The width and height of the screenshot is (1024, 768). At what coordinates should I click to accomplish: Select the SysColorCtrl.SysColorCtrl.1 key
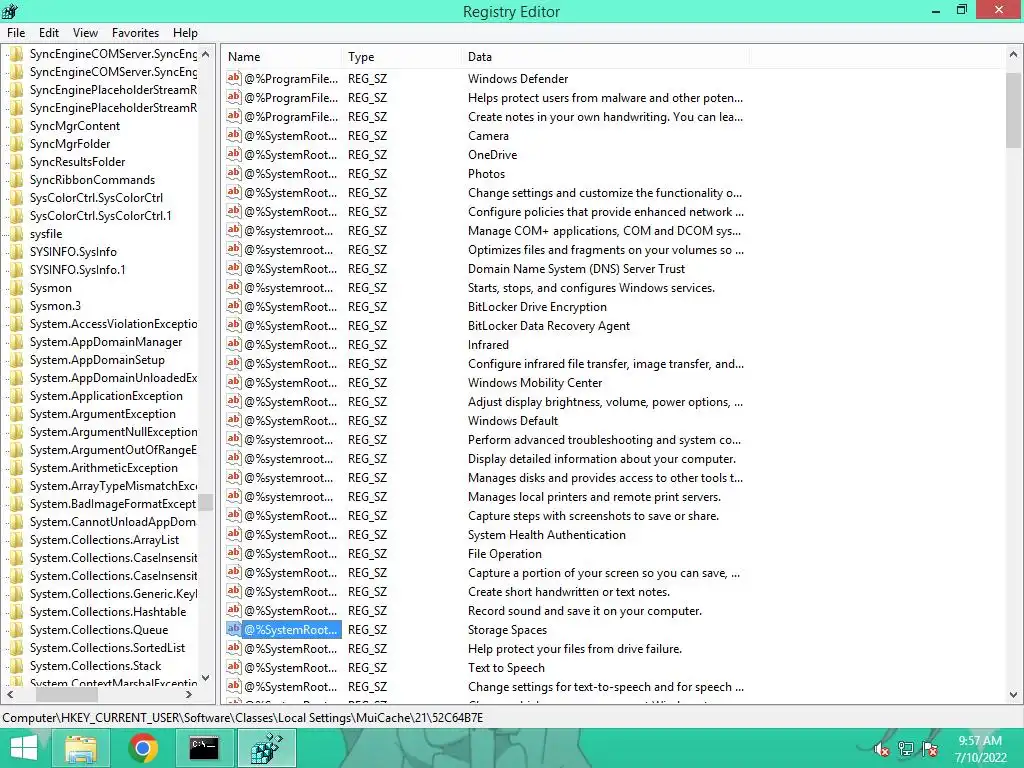click(100, 216)
